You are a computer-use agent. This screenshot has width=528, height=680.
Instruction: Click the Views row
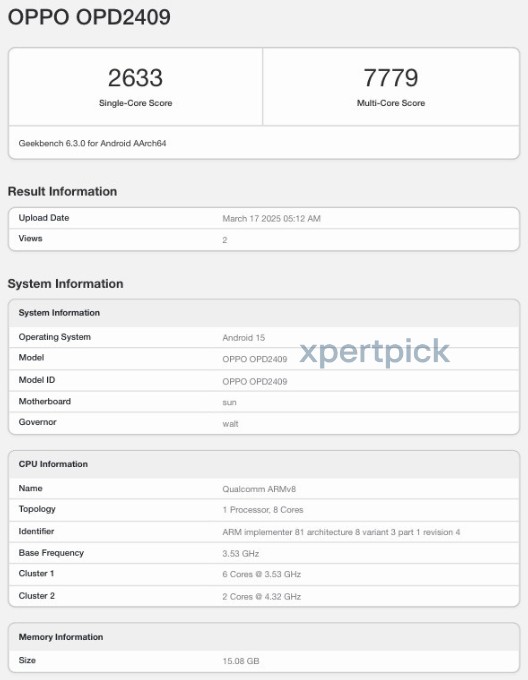(x=264, y=239)
